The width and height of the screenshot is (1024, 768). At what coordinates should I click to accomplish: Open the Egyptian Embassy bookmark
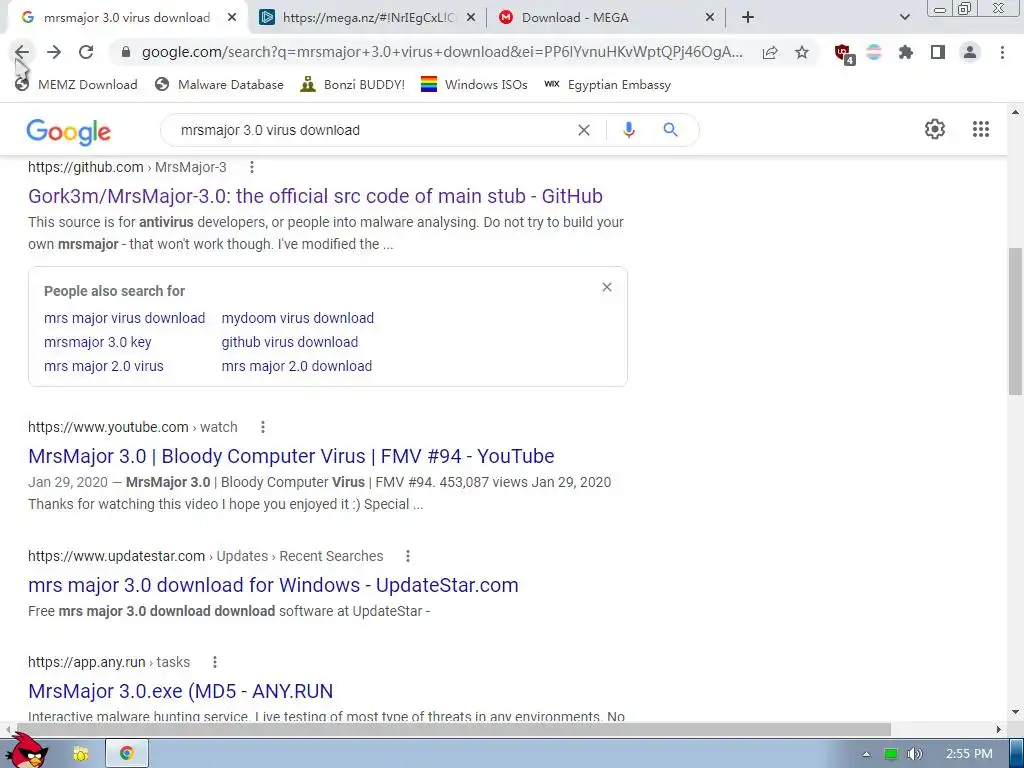tap(607, 84)
